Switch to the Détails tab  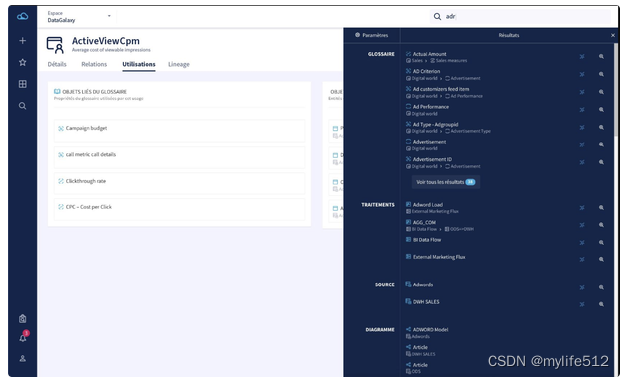[57, 64]
